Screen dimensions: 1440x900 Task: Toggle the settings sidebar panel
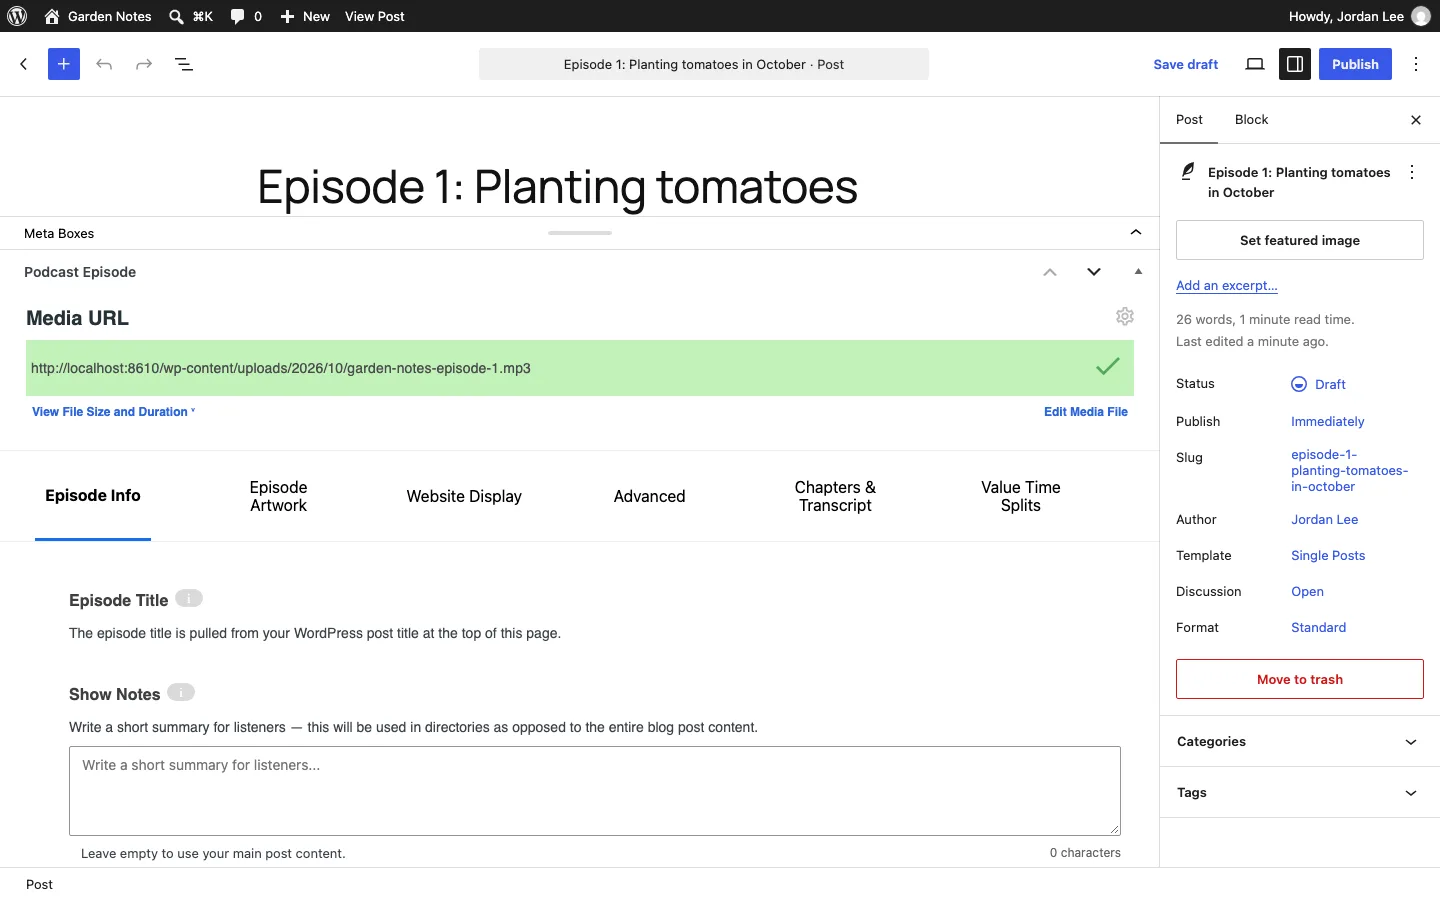1295,64
